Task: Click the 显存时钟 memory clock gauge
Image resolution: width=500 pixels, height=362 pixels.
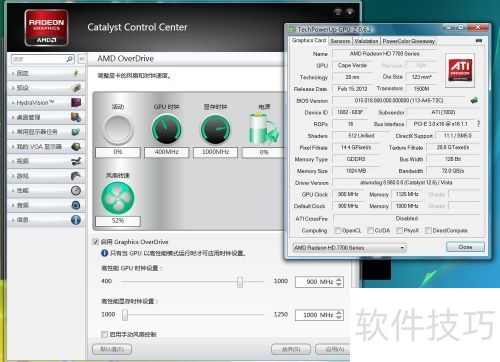Action: [215, 129]
